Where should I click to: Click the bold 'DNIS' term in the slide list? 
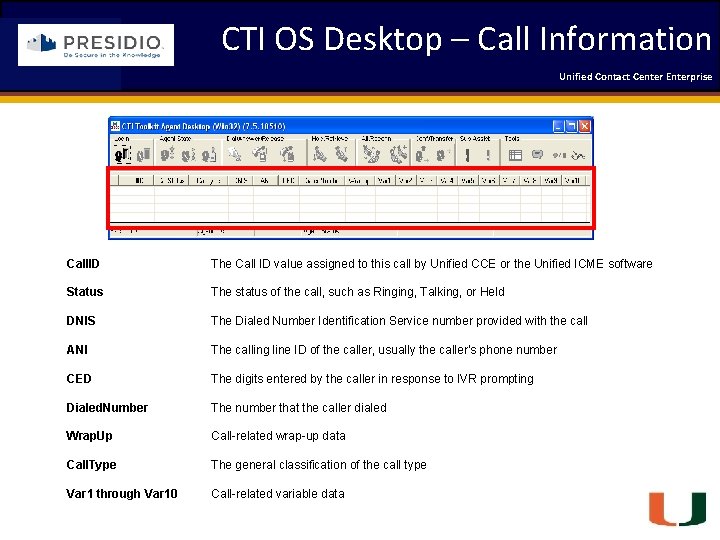[x=81, y=321]
